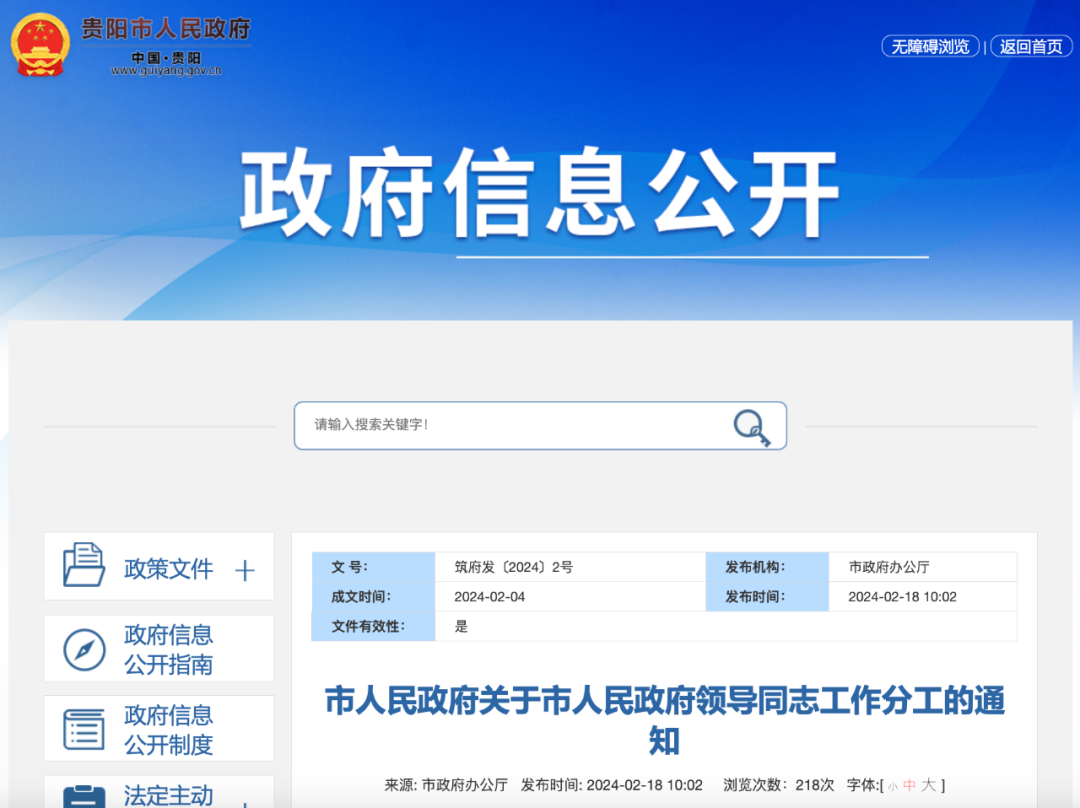1080x808 pixels.
Task: Open the 政策文件 sidebar menu label
Action: click(x=168, y=569)
